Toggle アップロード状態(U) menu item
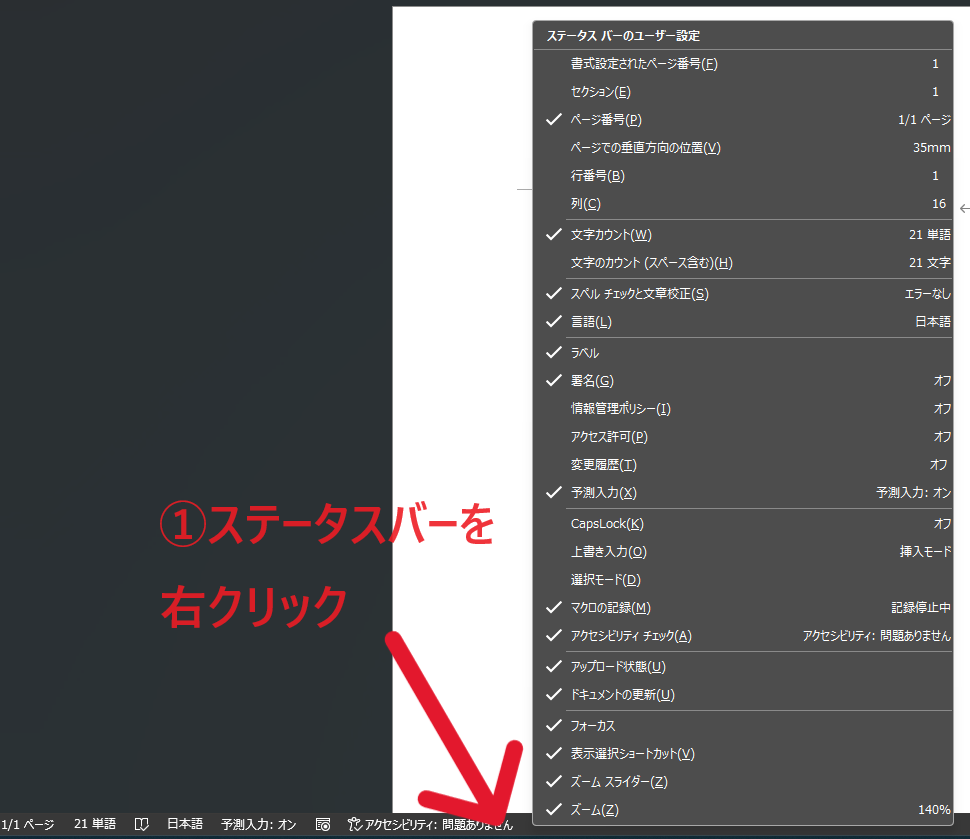Screen dimensions: 970x839 pos(742,666)
